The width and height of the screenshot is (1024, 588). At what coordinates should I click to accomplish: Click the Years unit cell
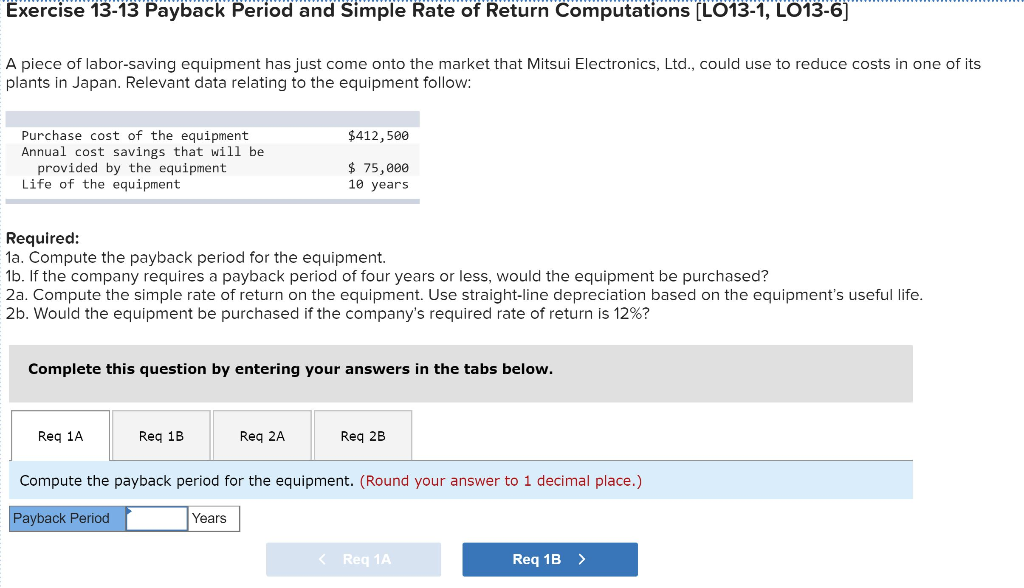tap(210, 519)
